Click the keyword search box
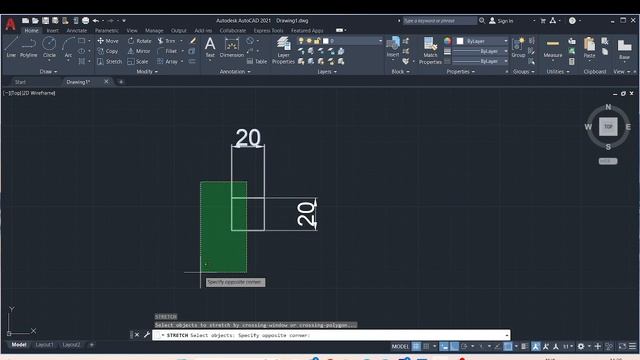 click(x=440, y=20)
